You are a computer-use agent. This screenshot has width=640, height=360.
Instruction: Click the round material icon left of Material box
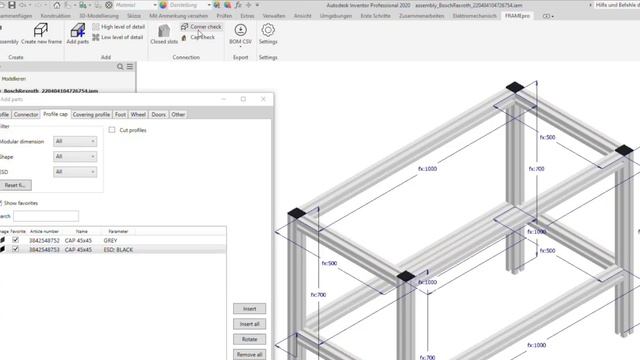coord(109,5)
